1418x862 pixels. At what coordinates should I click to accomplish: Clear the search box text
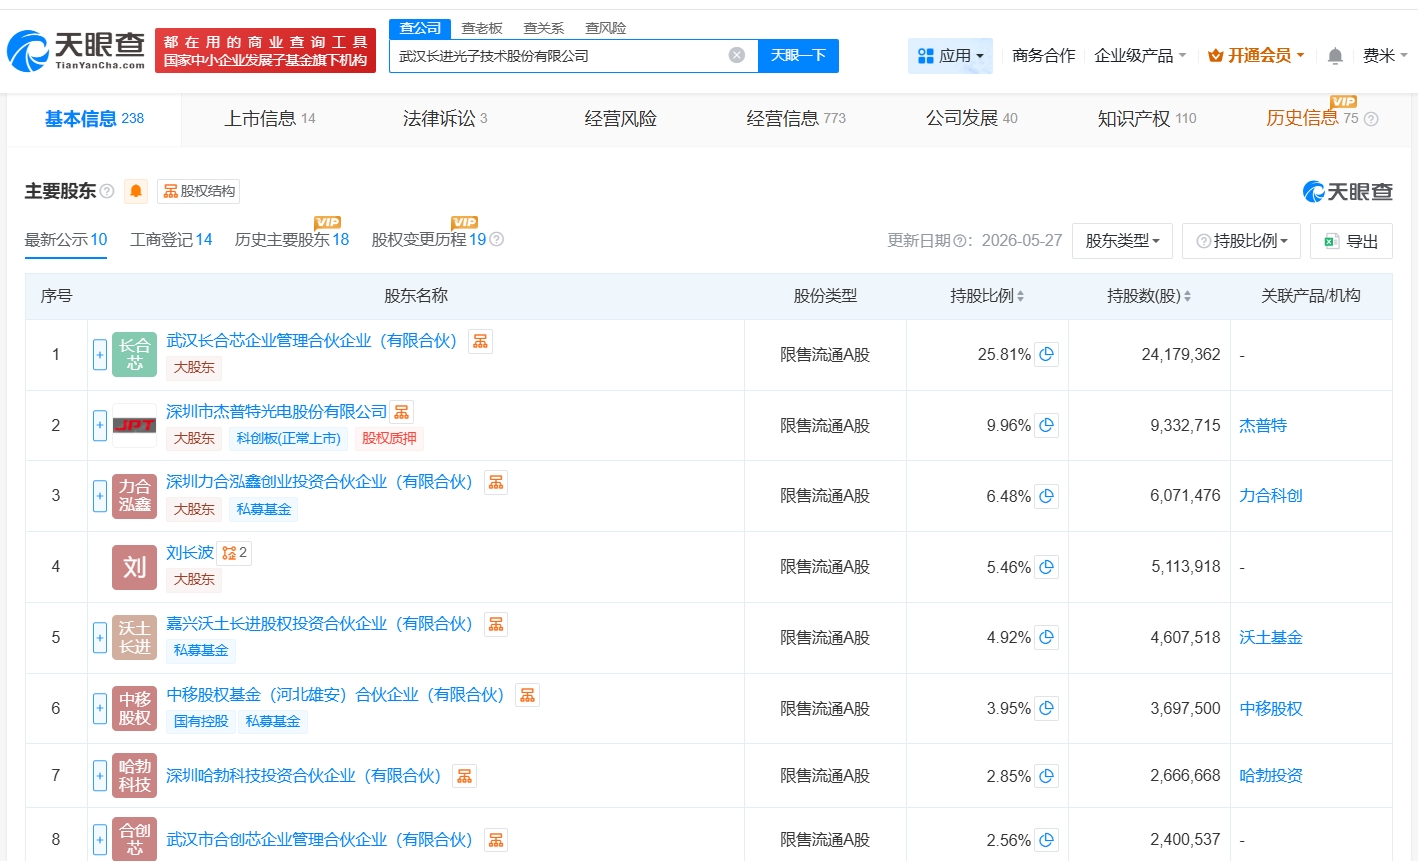pyautogui.click(x=737, y=56)
